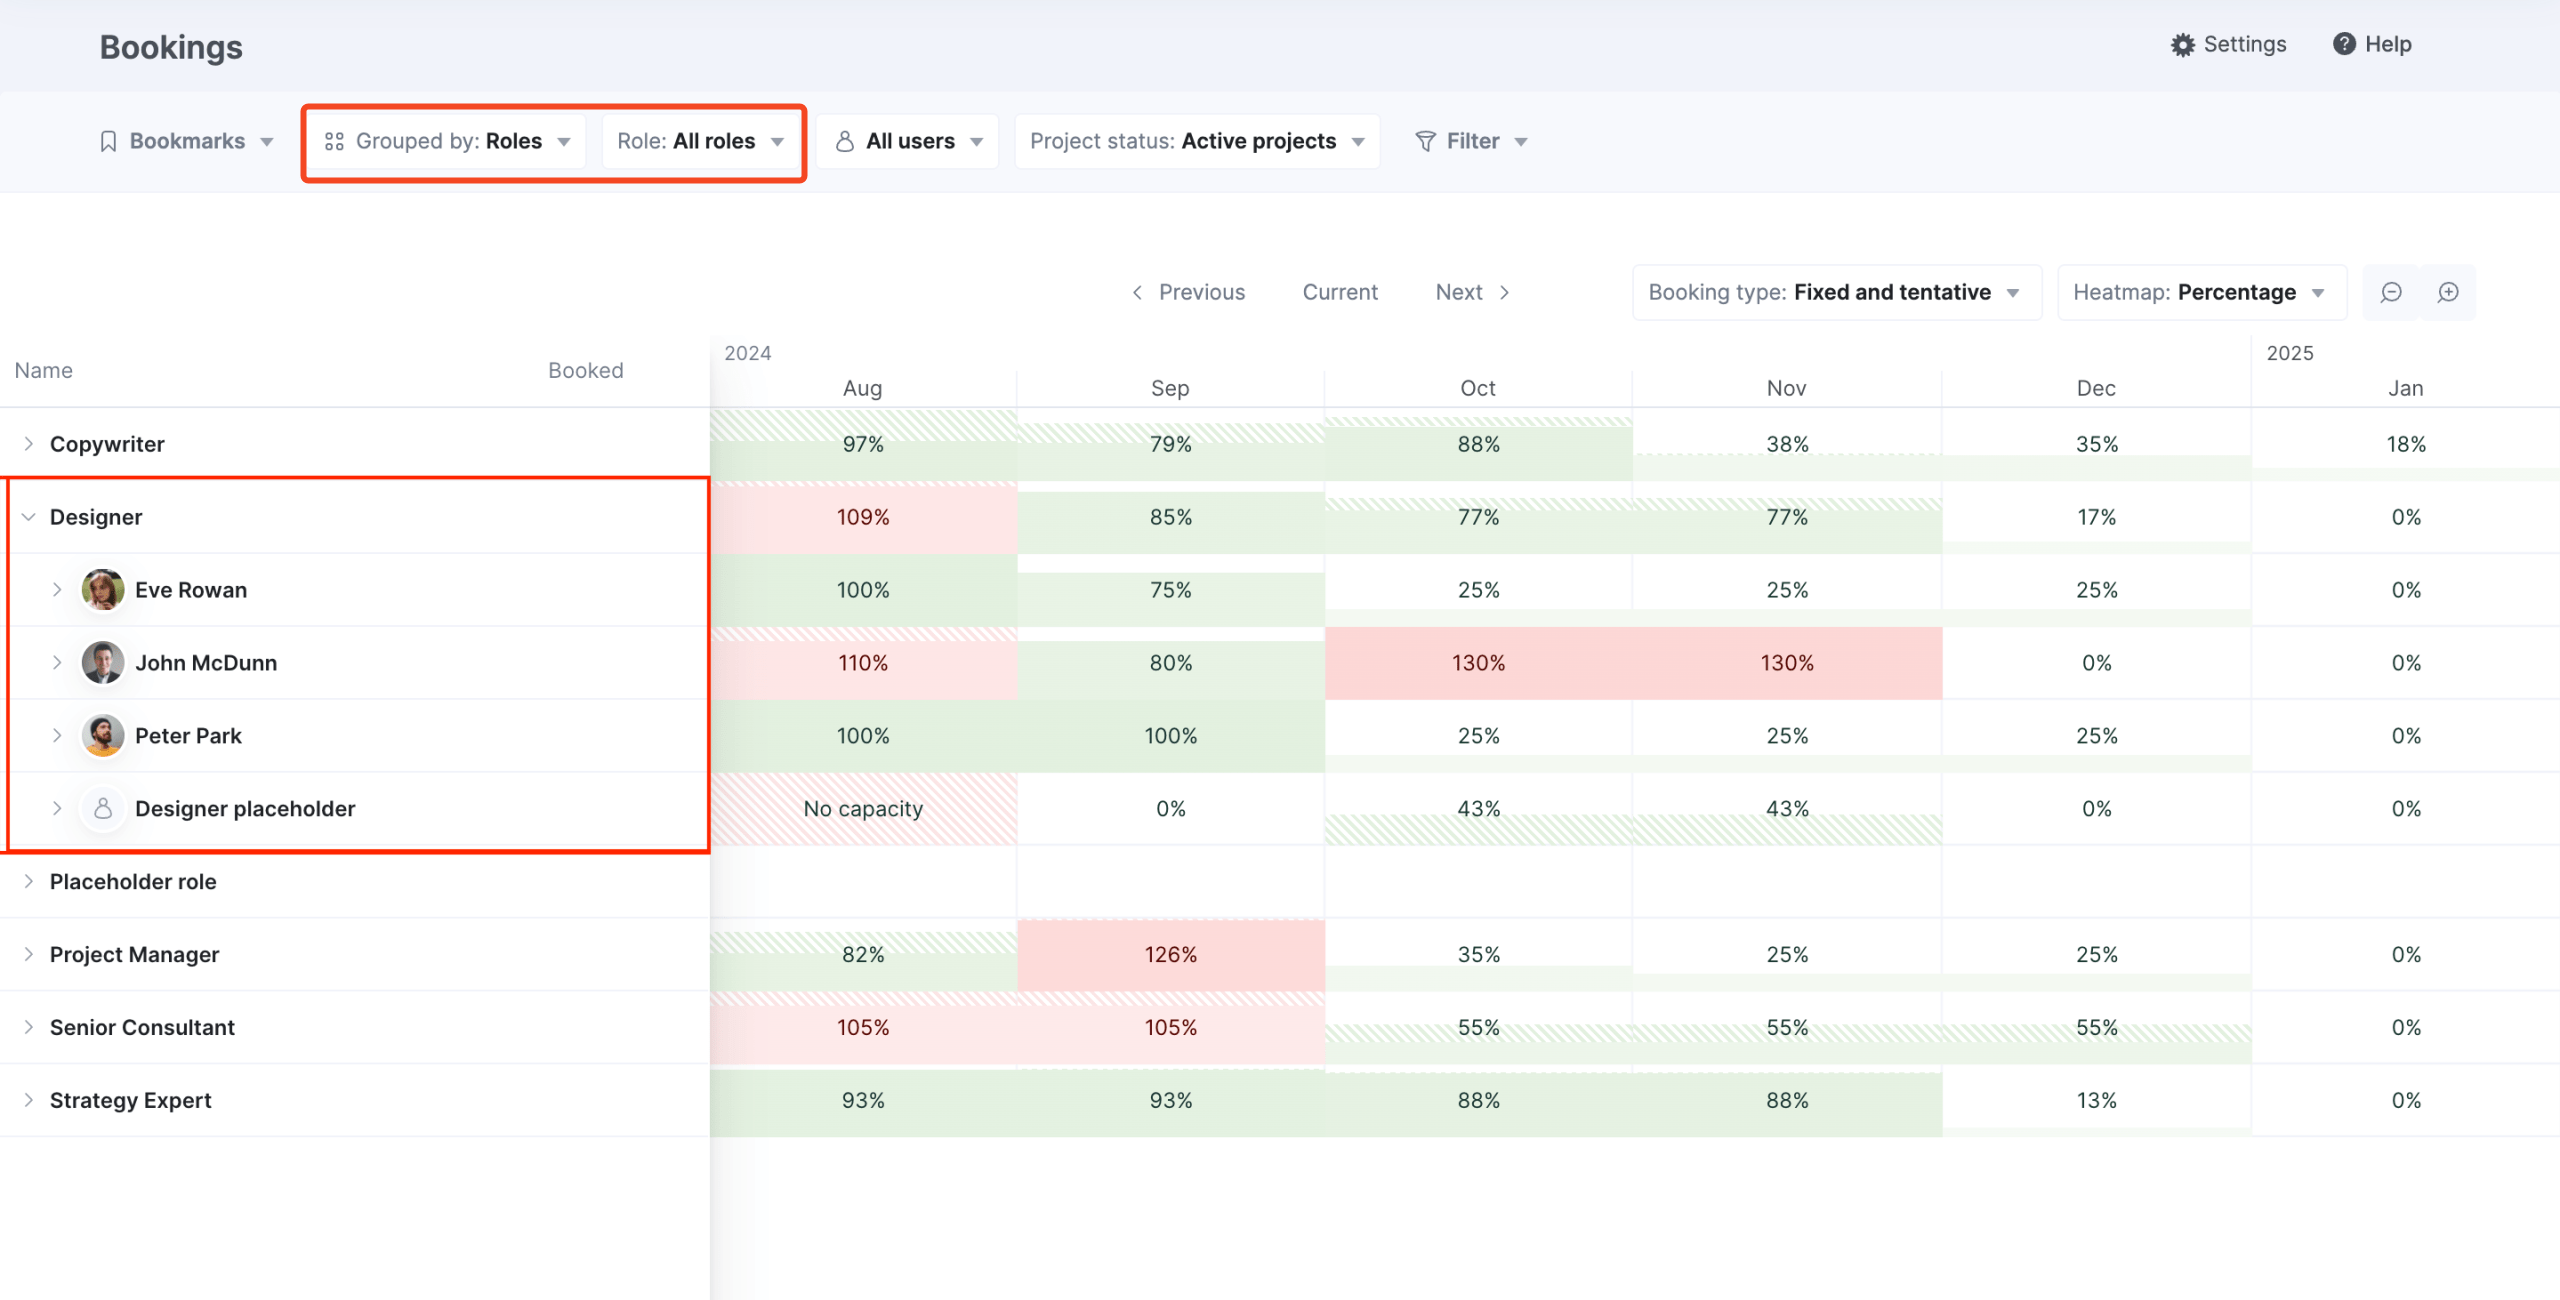Click John McDunn's avatar photo
Image resolution: width=2560 pixels, height=1300 pixels.
102,663
